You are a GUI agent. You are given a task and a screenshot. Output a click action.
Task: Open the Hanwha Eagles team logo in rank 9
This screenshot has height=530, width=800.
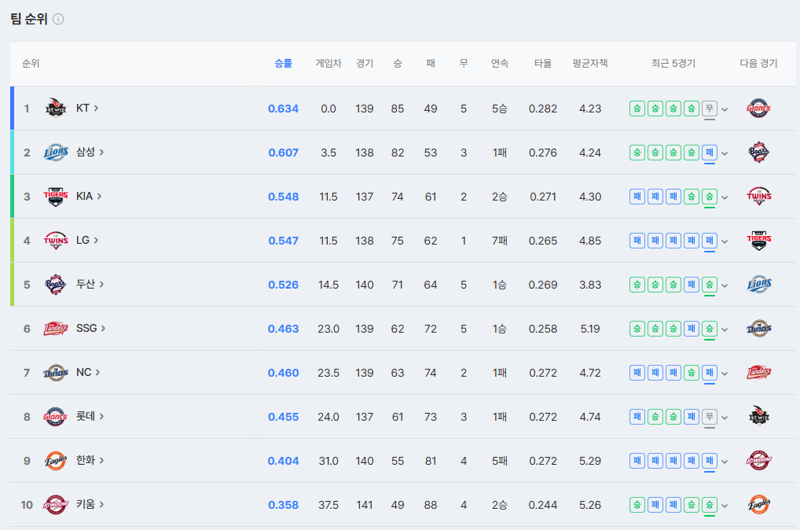click(56, 461)
